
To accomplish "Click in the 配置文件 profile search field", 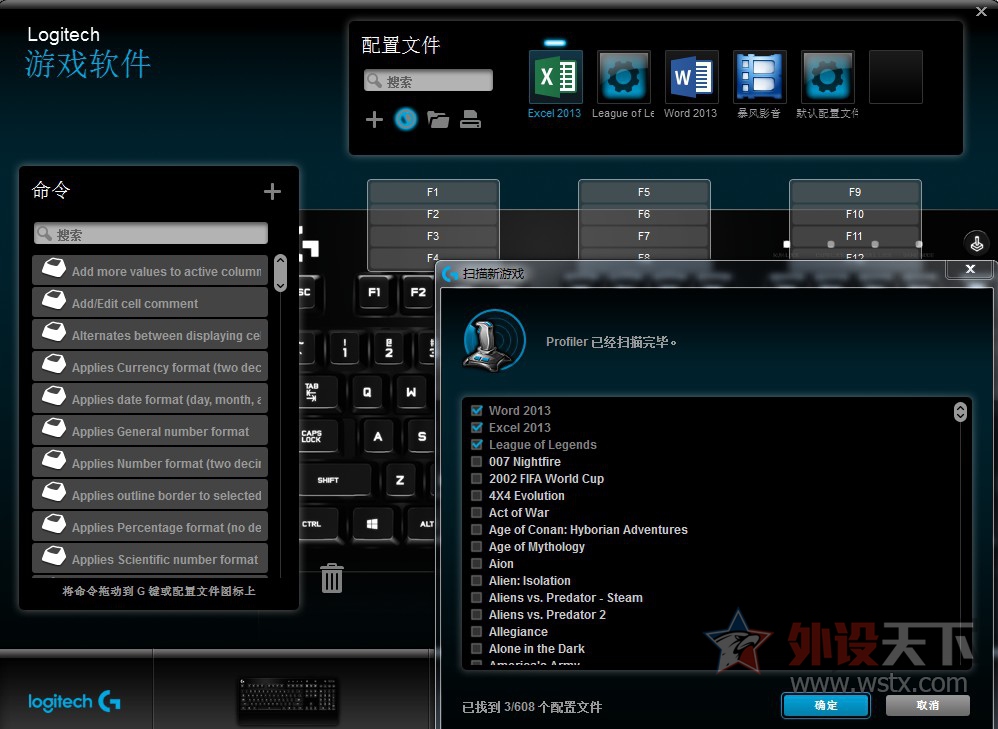I will click(x=428, y=81).
